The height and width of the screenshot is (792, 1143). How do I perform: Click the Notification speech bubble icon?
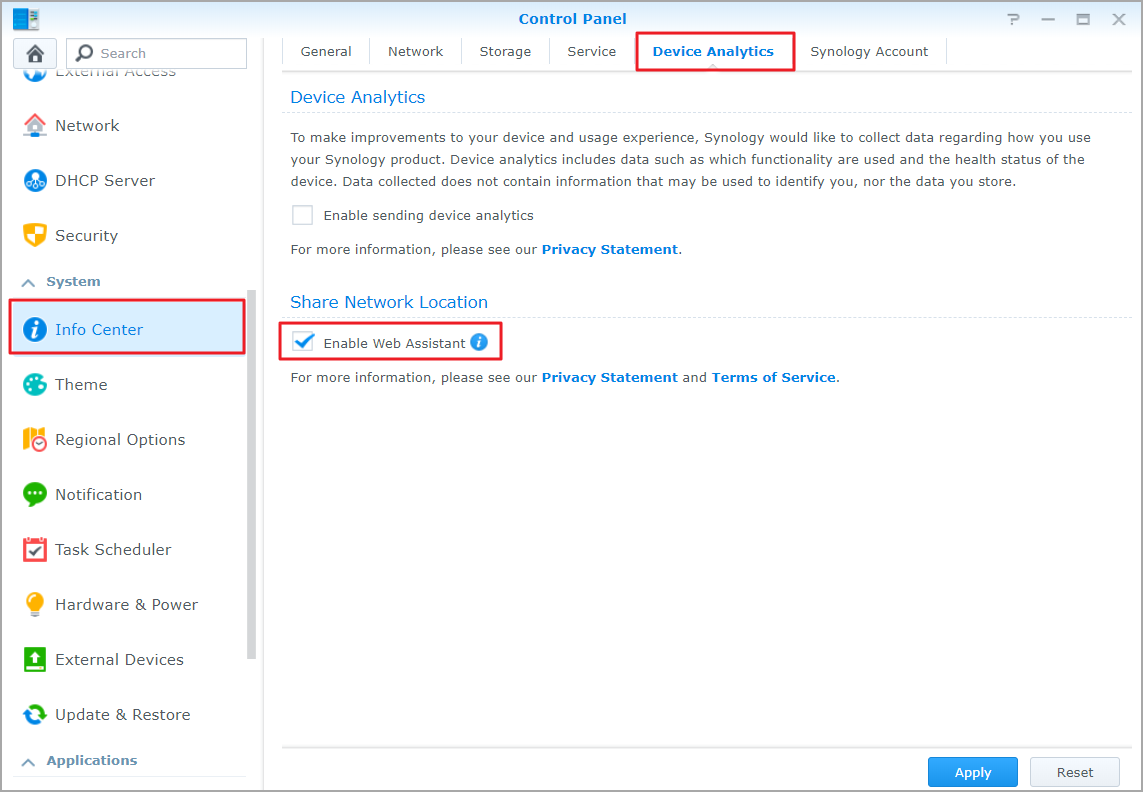tap(34, 494)
